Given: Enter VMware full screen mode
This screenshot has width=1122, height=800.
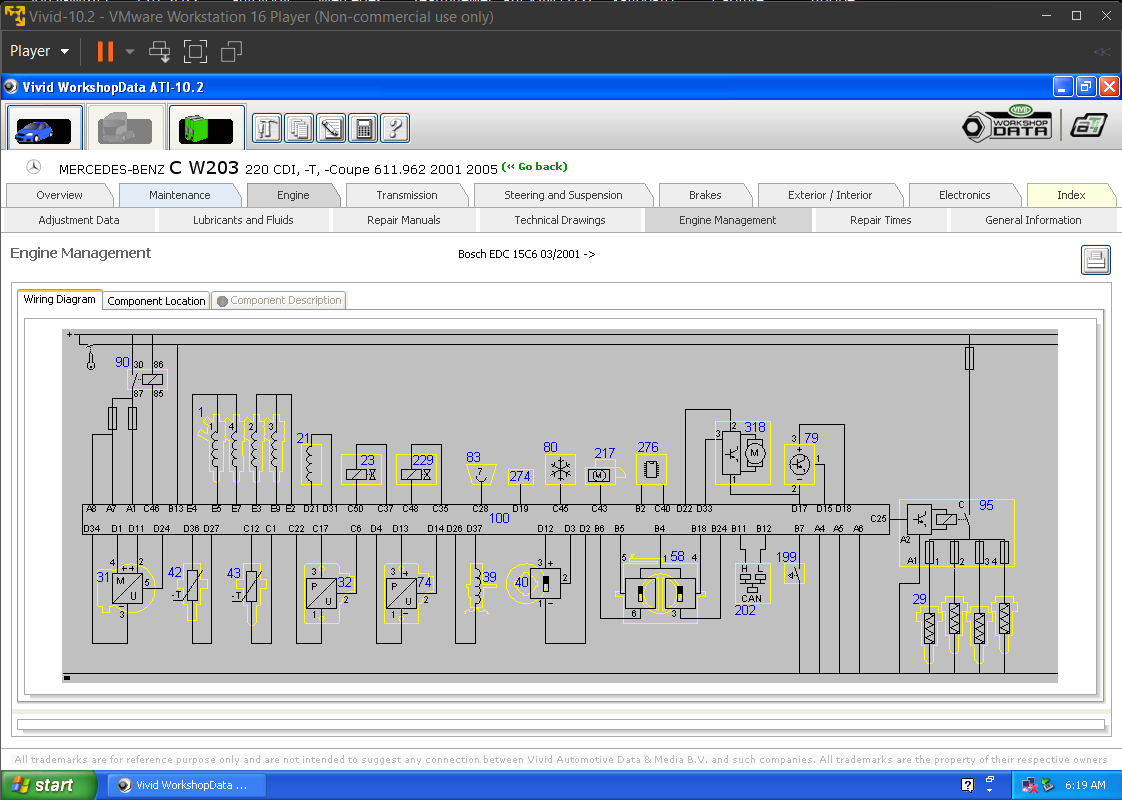Looking at the screenshot, I should (x=195, y=52).
